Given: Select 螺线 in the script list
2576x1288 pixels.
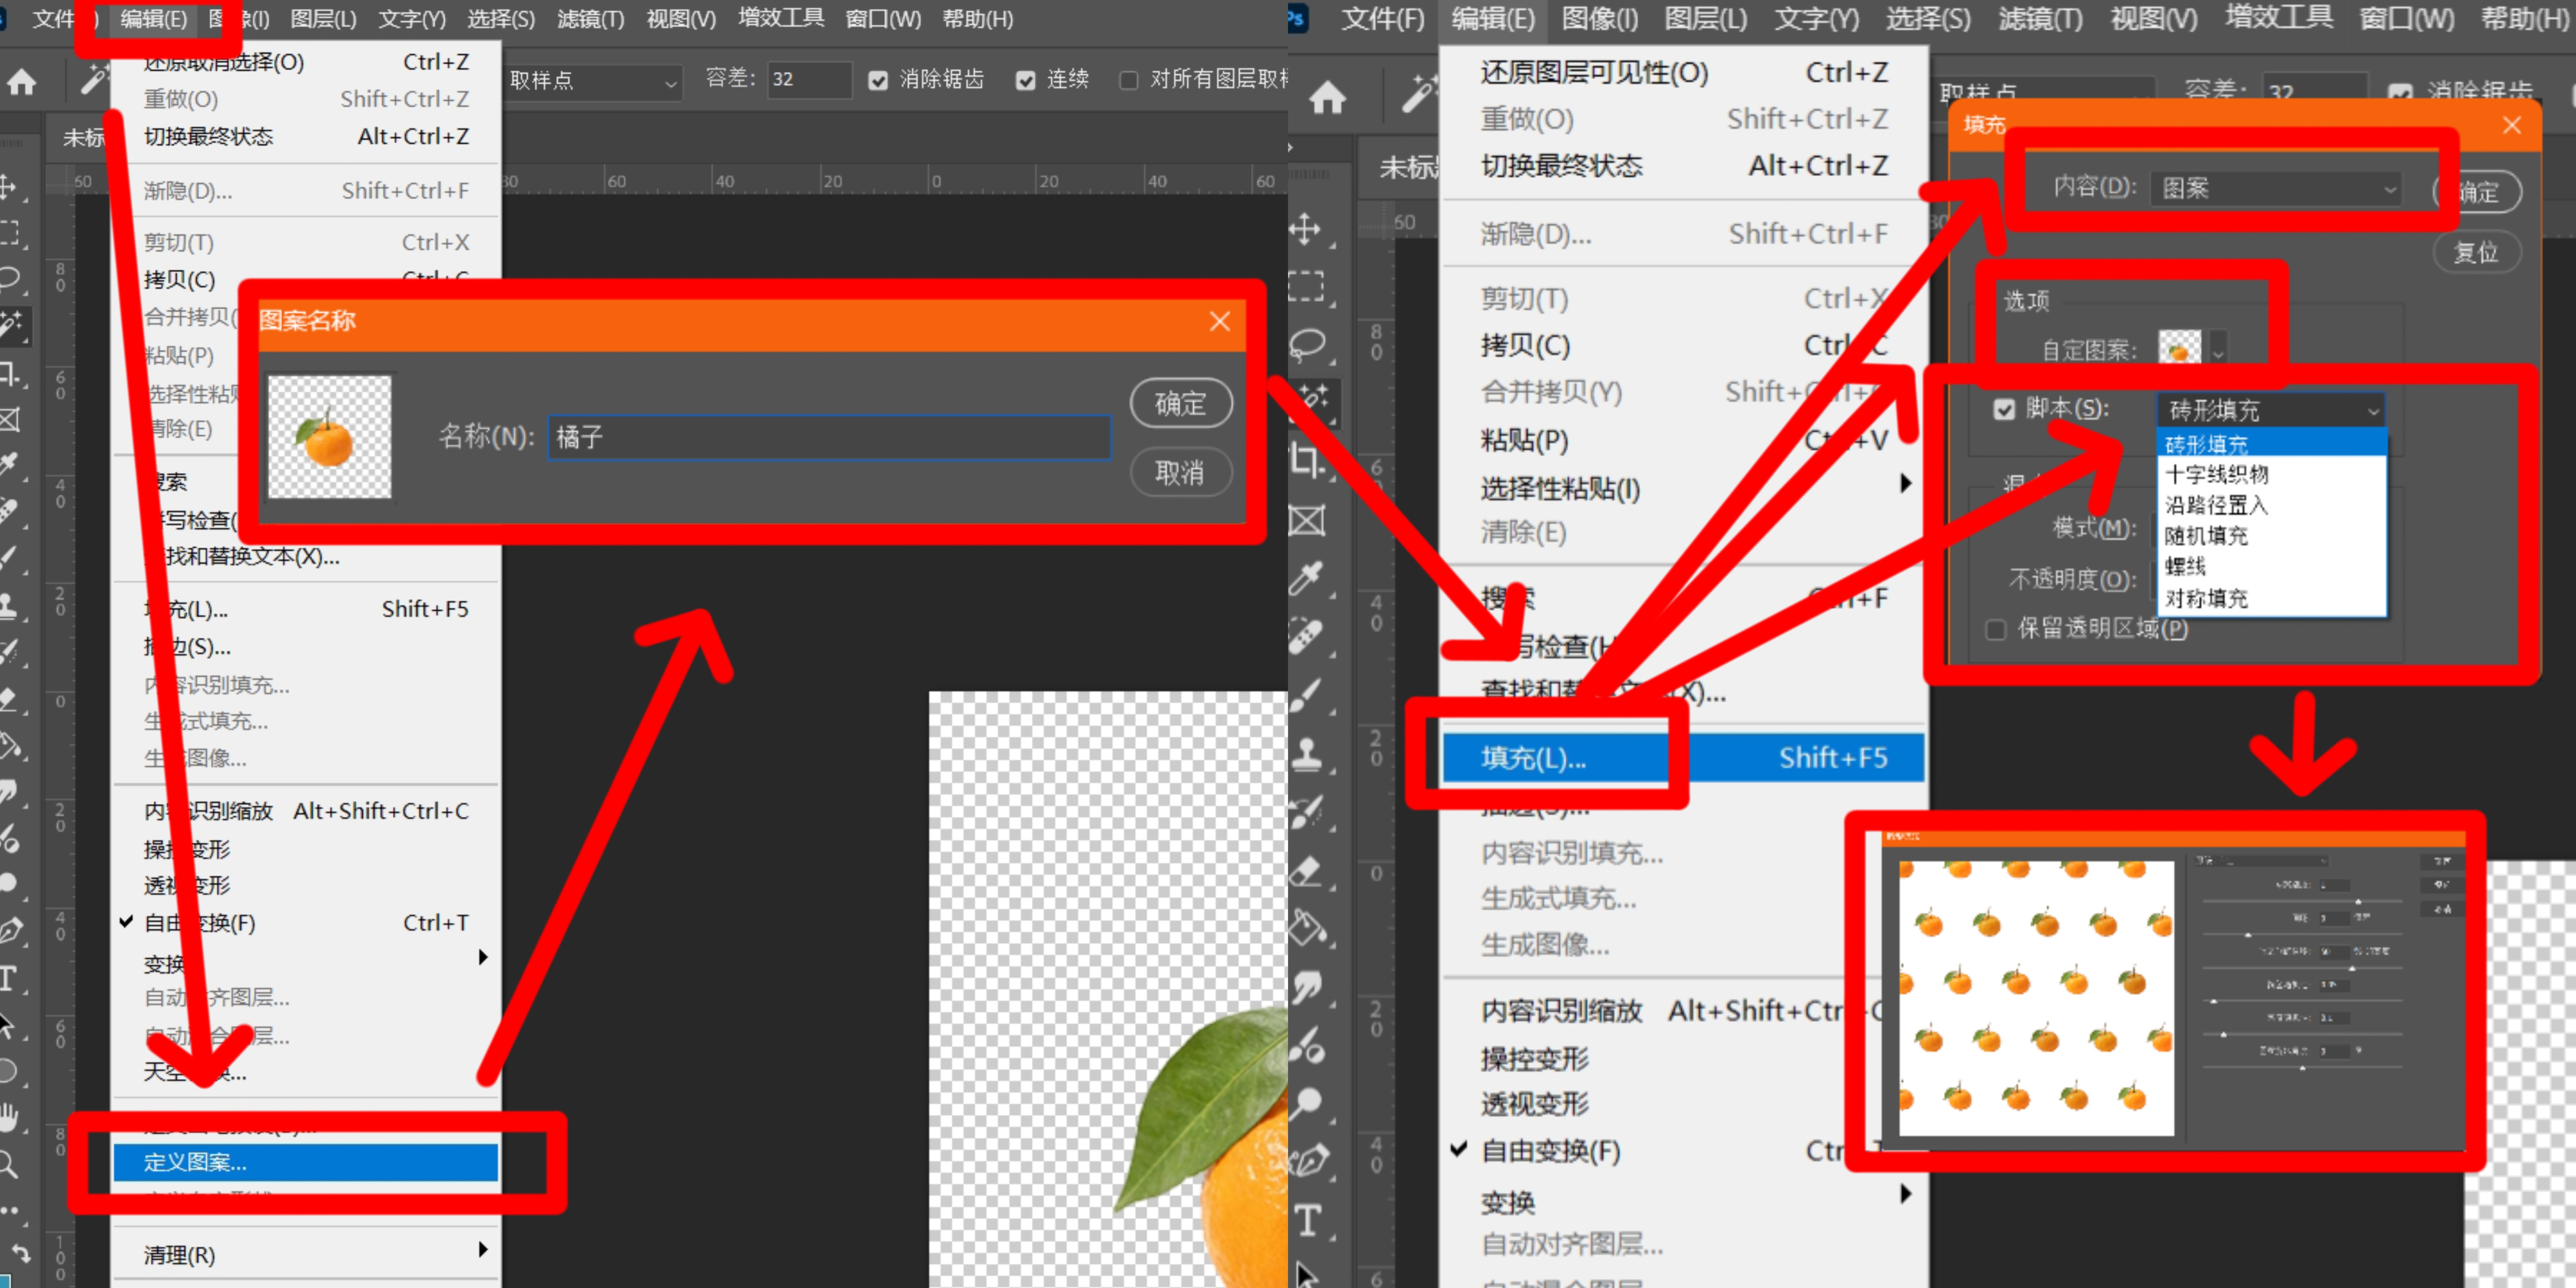Looking at the screenshot, I should (x=2271, y=567).
